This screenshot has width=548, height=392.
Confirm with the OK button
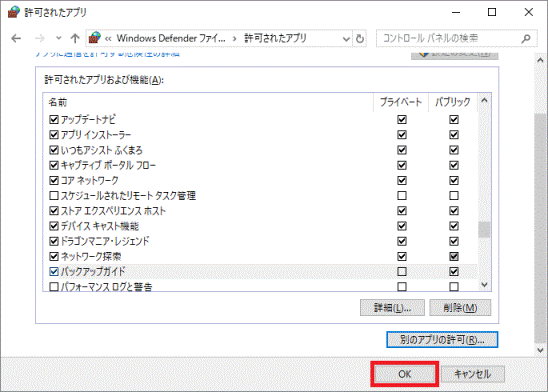[x=405, y=374]
